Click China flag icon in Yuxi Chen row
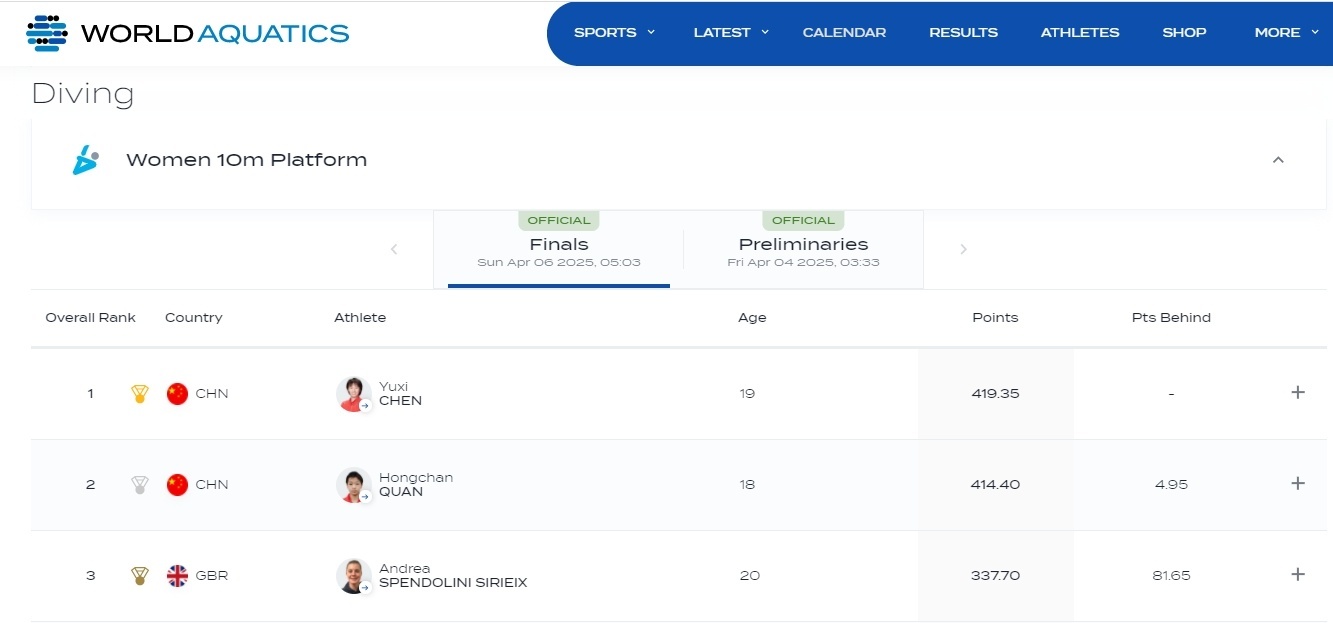The height and width of the screenshot is (623, 1333). (x=177, y=394)
